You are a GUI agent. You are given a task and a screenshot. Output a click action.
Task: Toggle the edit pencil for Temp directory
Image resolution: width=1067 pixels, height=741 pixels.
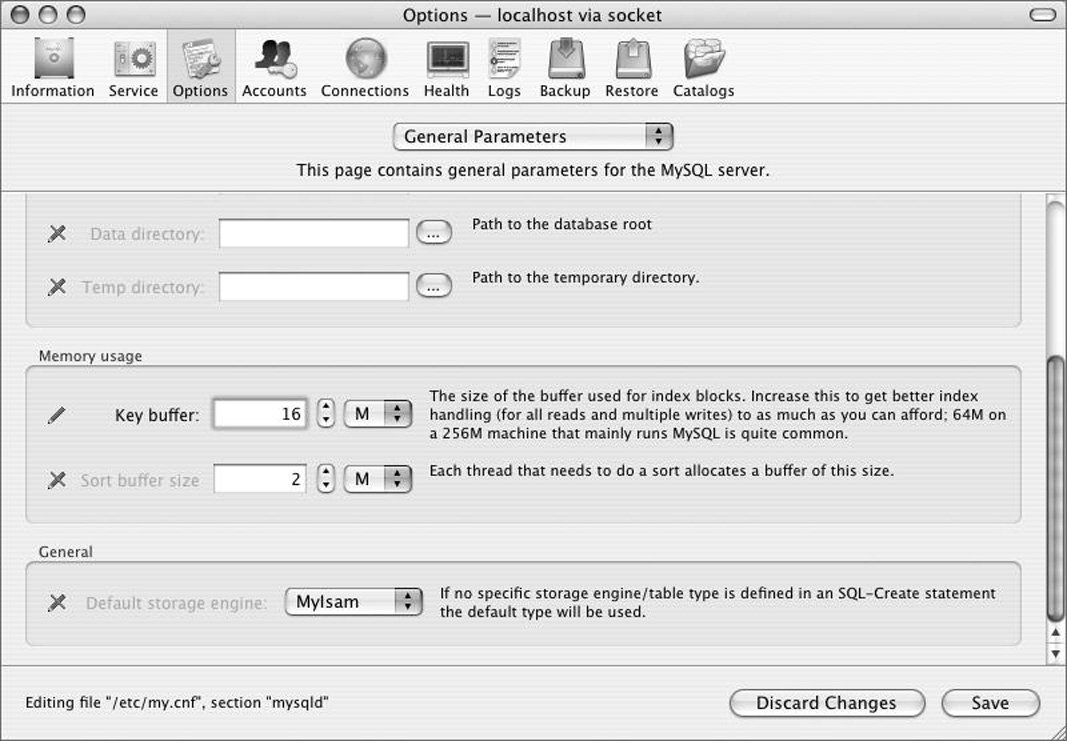(57, 286)
